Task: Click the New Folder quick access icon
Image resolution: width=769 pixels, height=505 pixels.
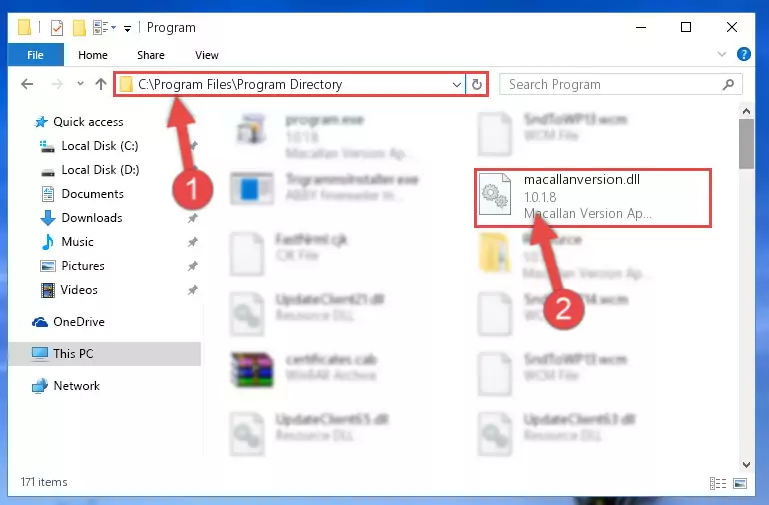Action: [79, 27]
